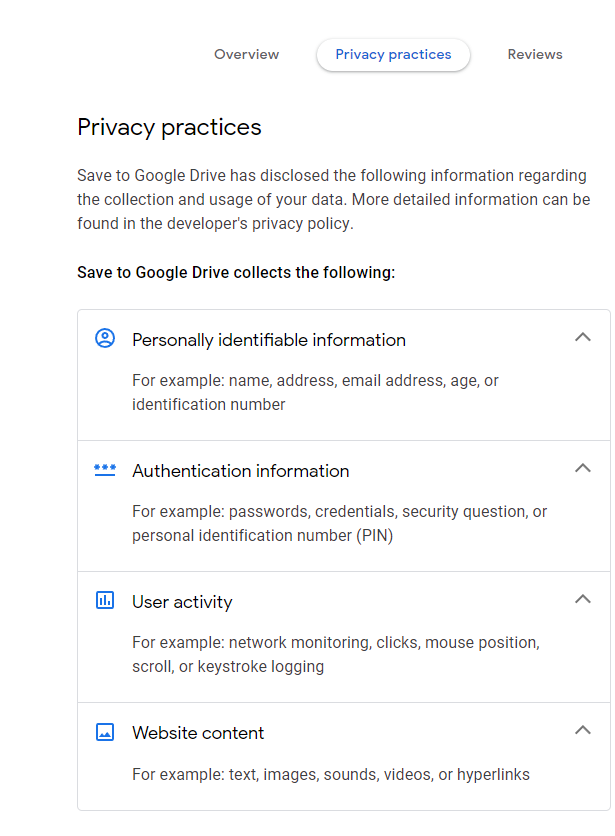Click the Privacy practices page title
The height and width of the screenshot is (836, 615).
point(169,127)
